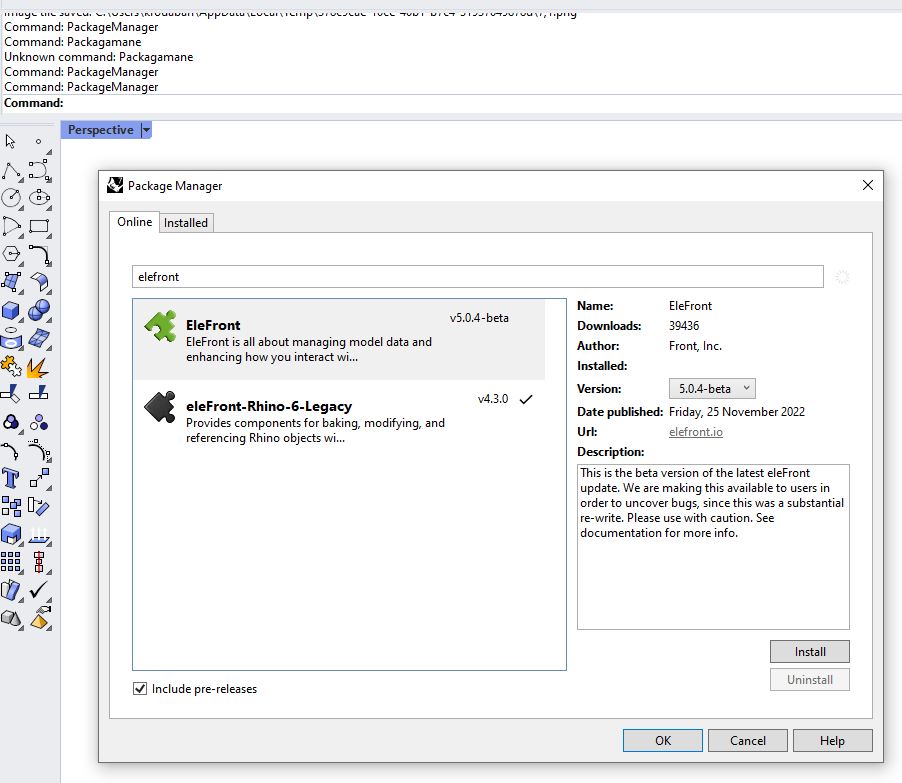Click the Help button
902x783 pixels.
[831, 741]
